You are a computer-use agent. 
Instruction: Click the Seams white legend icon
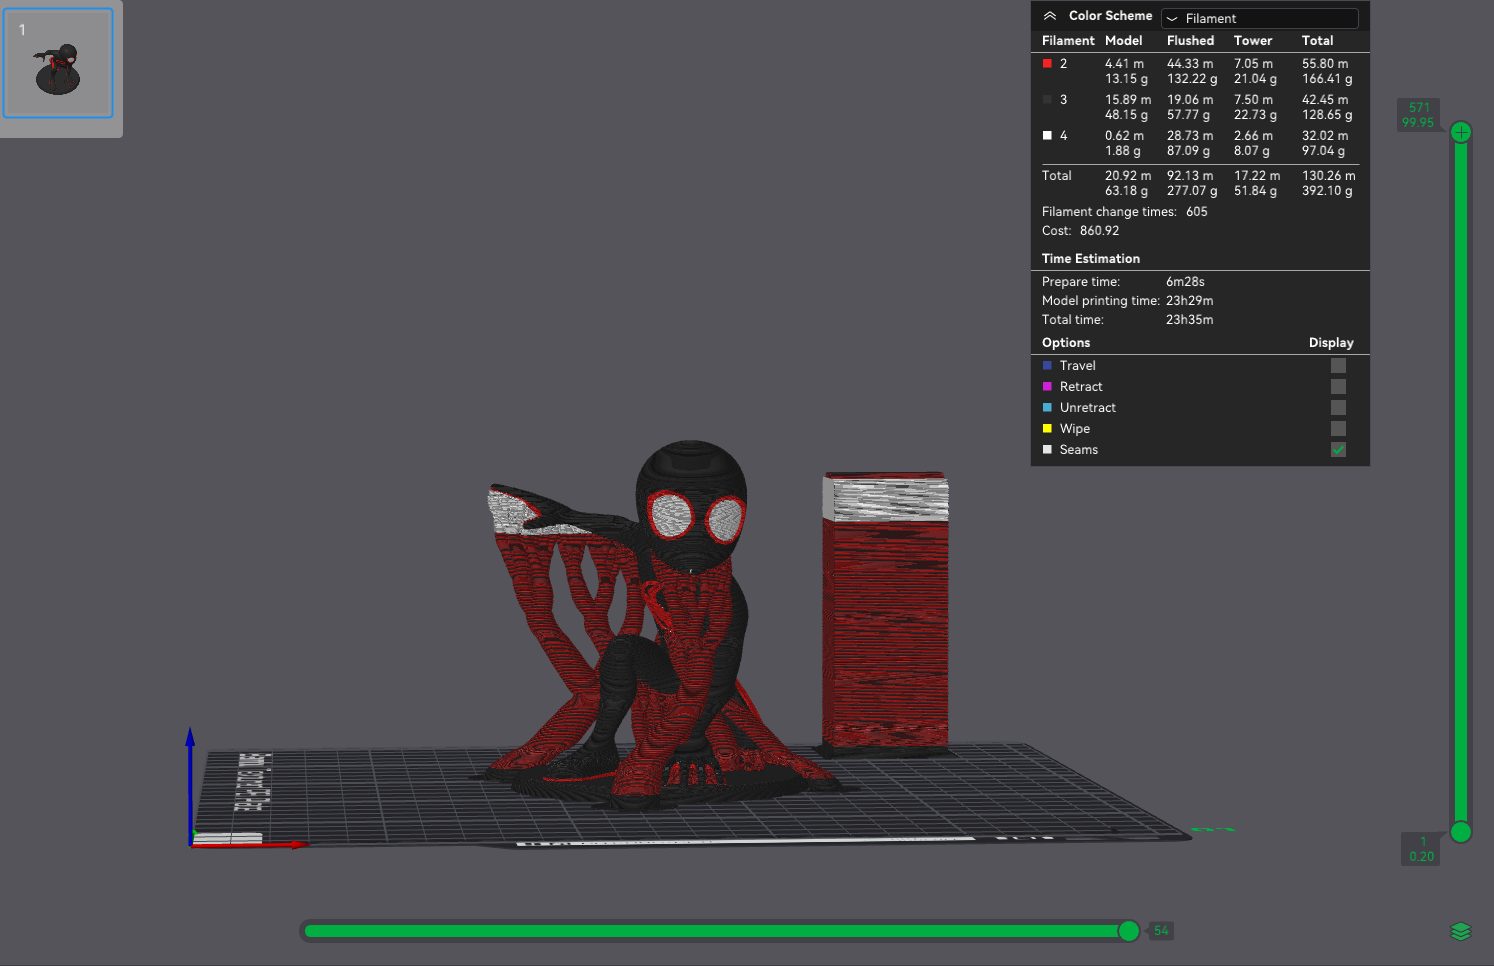coord(1047,450)
